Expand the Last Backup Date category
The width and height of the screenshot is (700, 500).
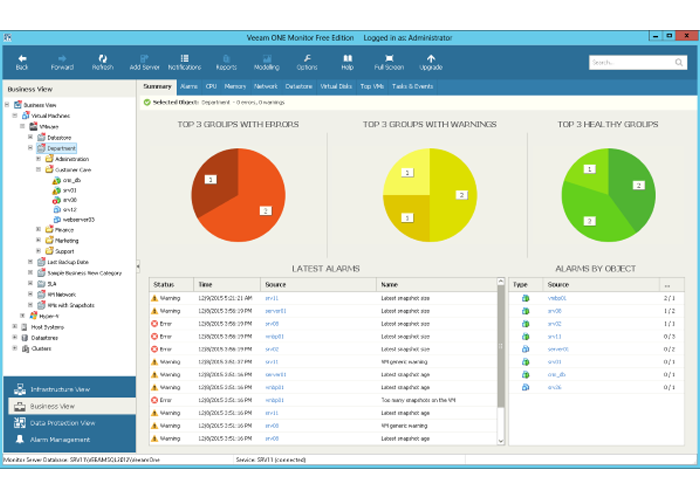pyautogui.click(x=30, y=262)
